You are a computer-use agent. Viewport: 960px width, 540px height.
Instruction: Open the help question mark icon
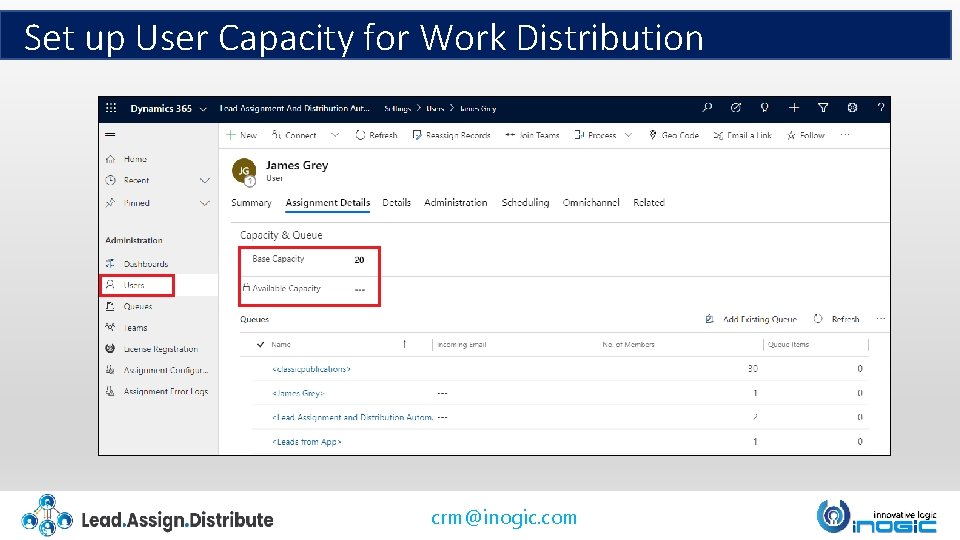pos(880,108)
